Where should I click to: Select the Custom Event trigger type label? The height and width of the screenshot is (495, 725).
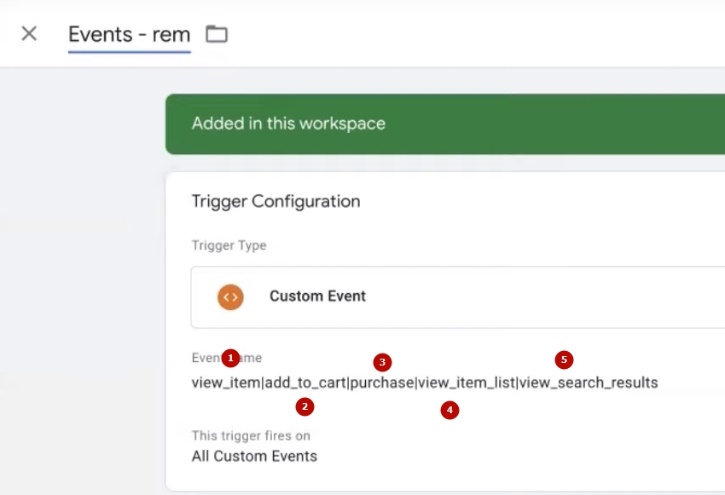(x=317, y=296)
